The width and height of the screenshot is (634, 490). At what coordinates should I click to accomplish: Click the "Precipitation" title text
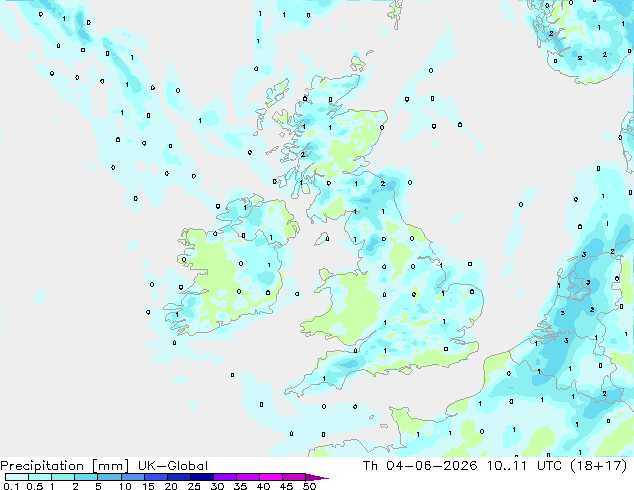click(x=42, y=466)
